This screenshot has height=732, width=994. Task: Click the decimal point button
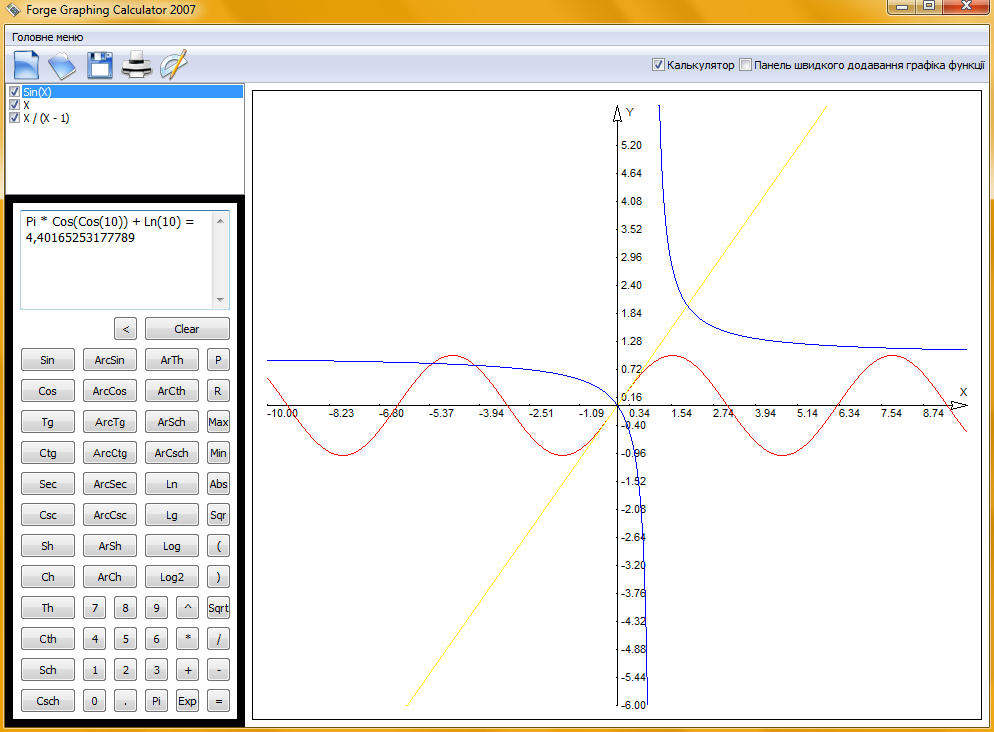coord(126,701)
